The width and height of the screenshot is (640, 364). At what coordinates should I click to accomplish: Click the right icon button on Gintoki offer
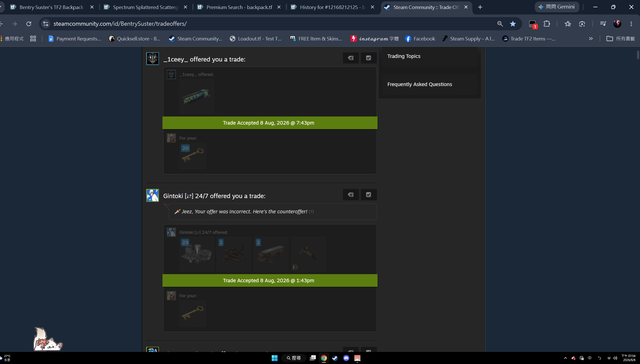click(368, 195)
